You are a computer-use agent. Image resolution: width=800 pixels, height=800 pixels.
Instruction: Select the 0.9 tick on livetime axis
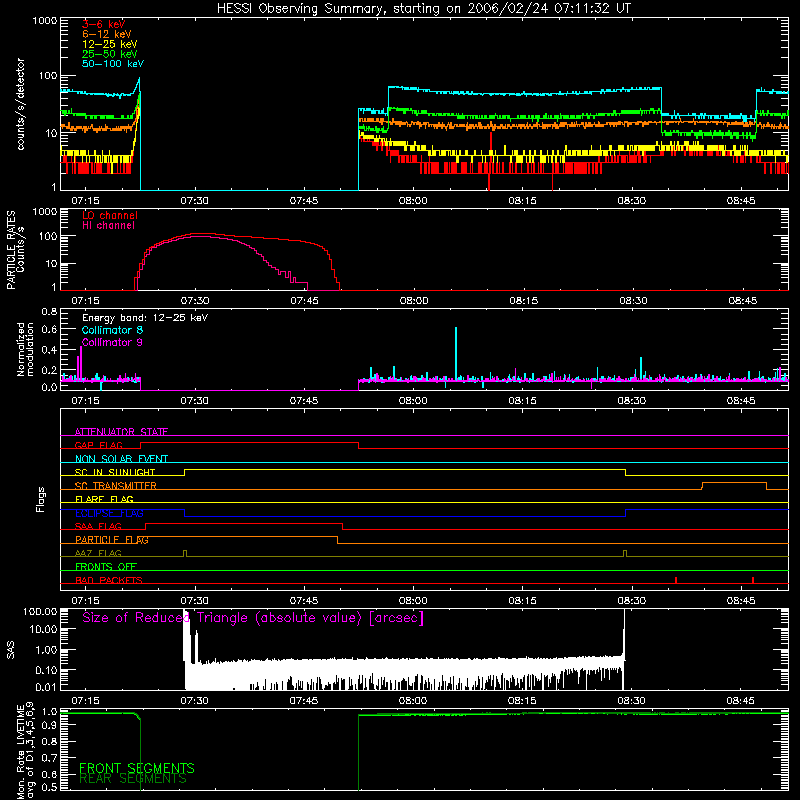(x=49, y=726)
